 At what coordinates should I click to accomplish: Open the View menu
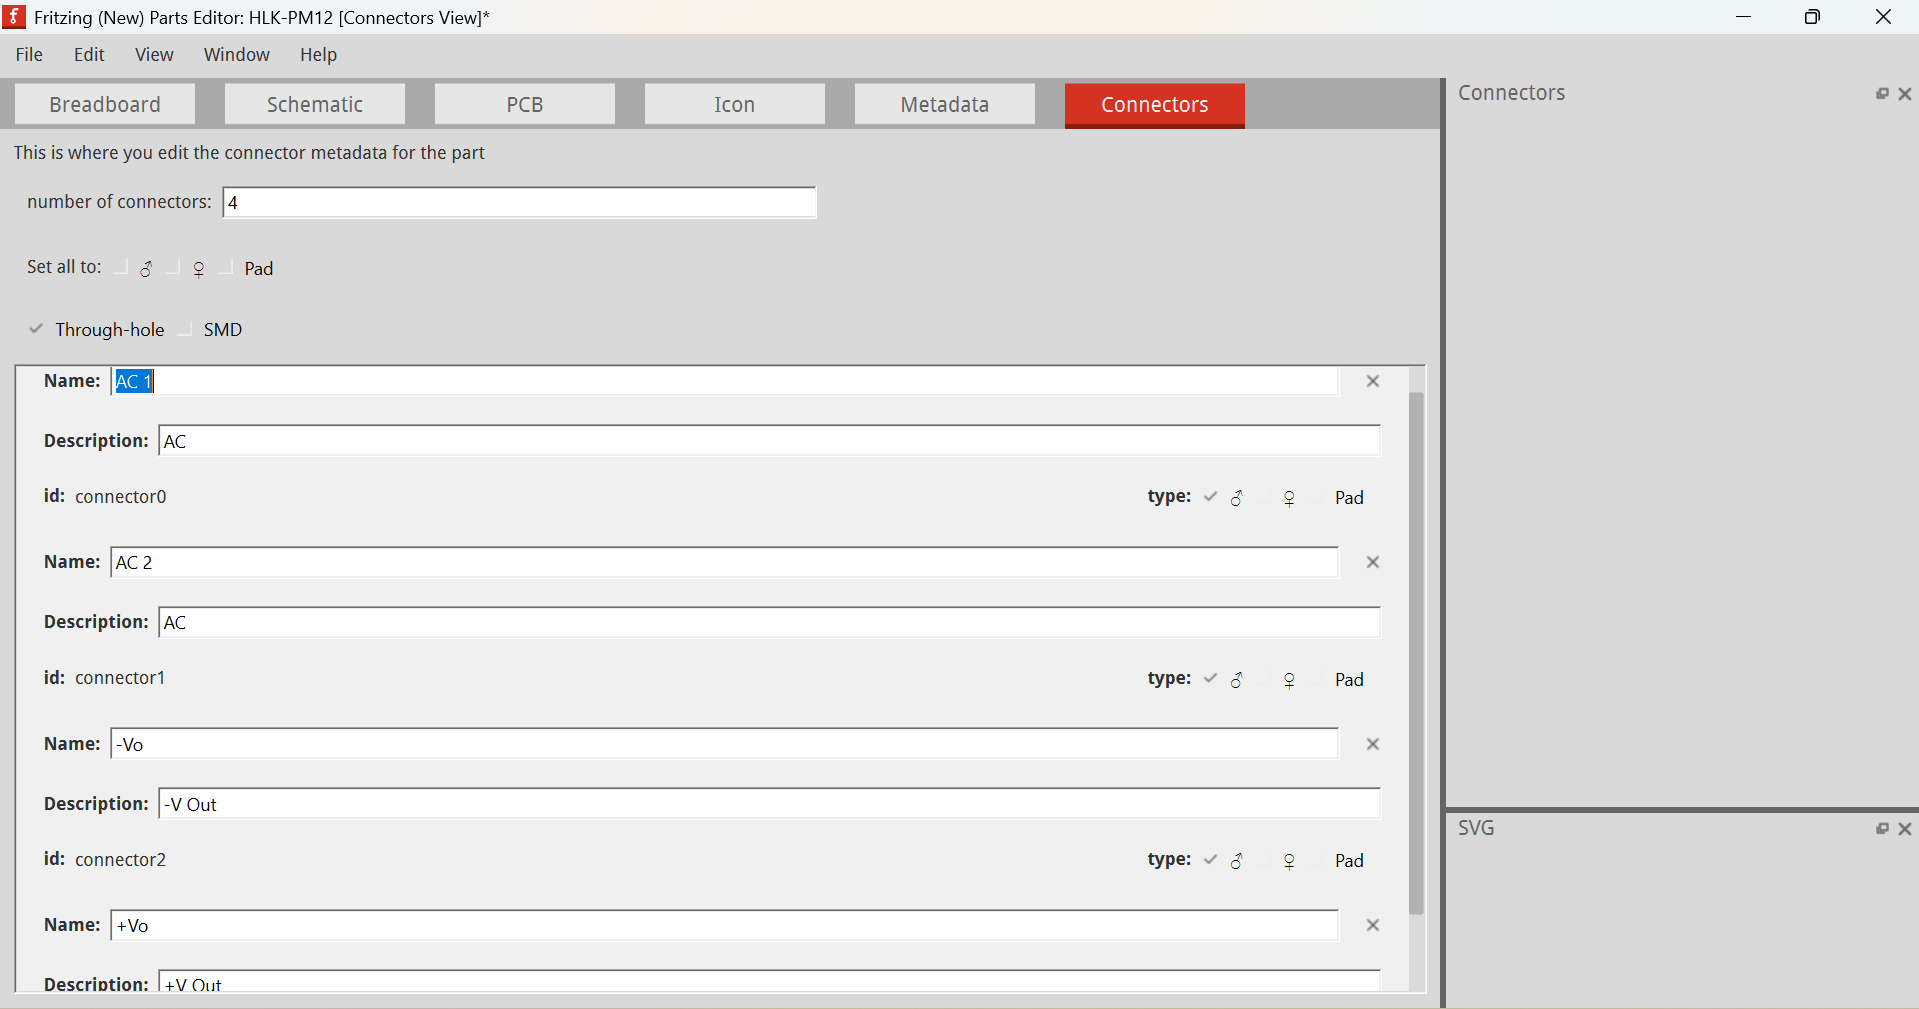154,55
